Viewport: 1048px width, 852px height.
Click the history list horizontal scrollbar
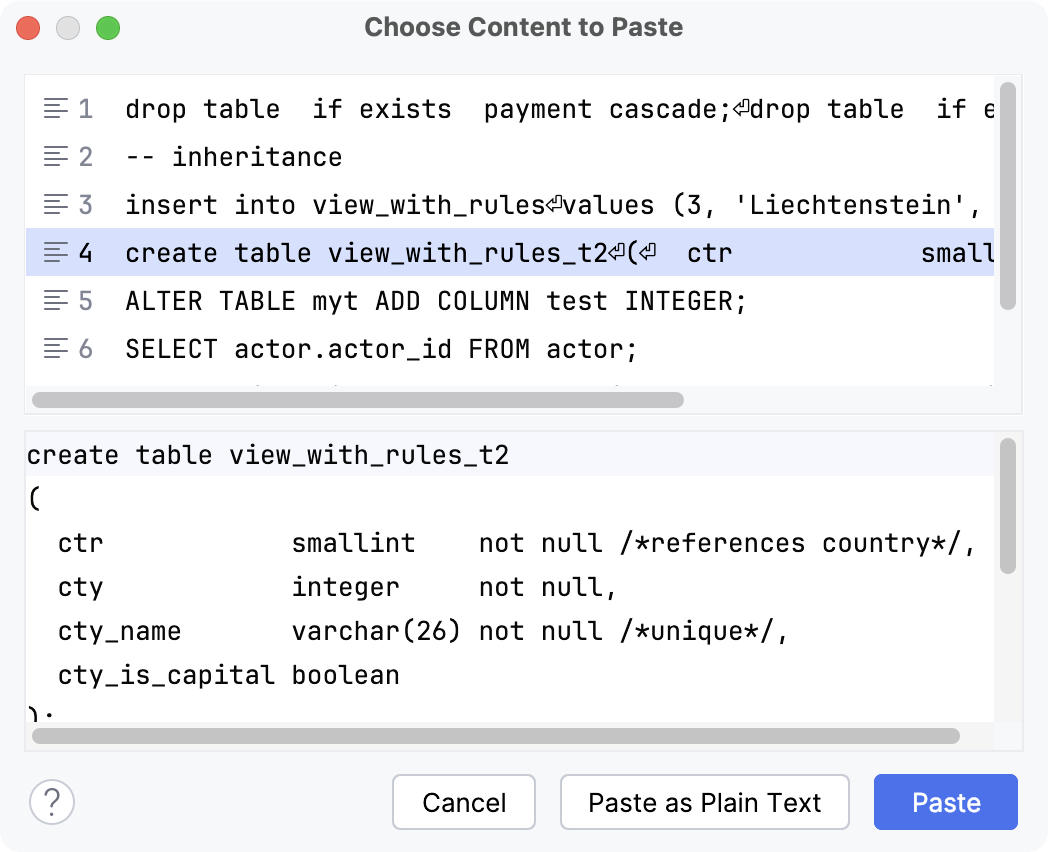coord(355,400)
